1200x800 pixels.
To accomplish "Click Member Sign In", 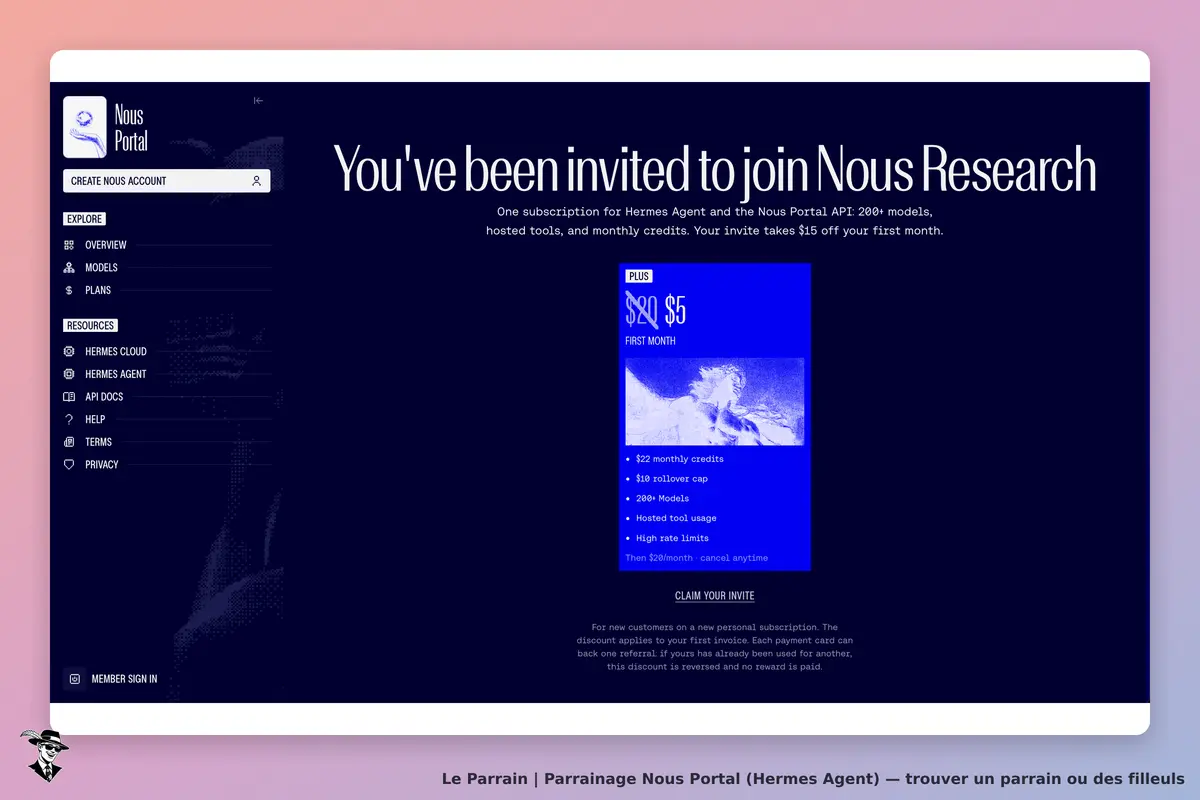I will (124, 679).
